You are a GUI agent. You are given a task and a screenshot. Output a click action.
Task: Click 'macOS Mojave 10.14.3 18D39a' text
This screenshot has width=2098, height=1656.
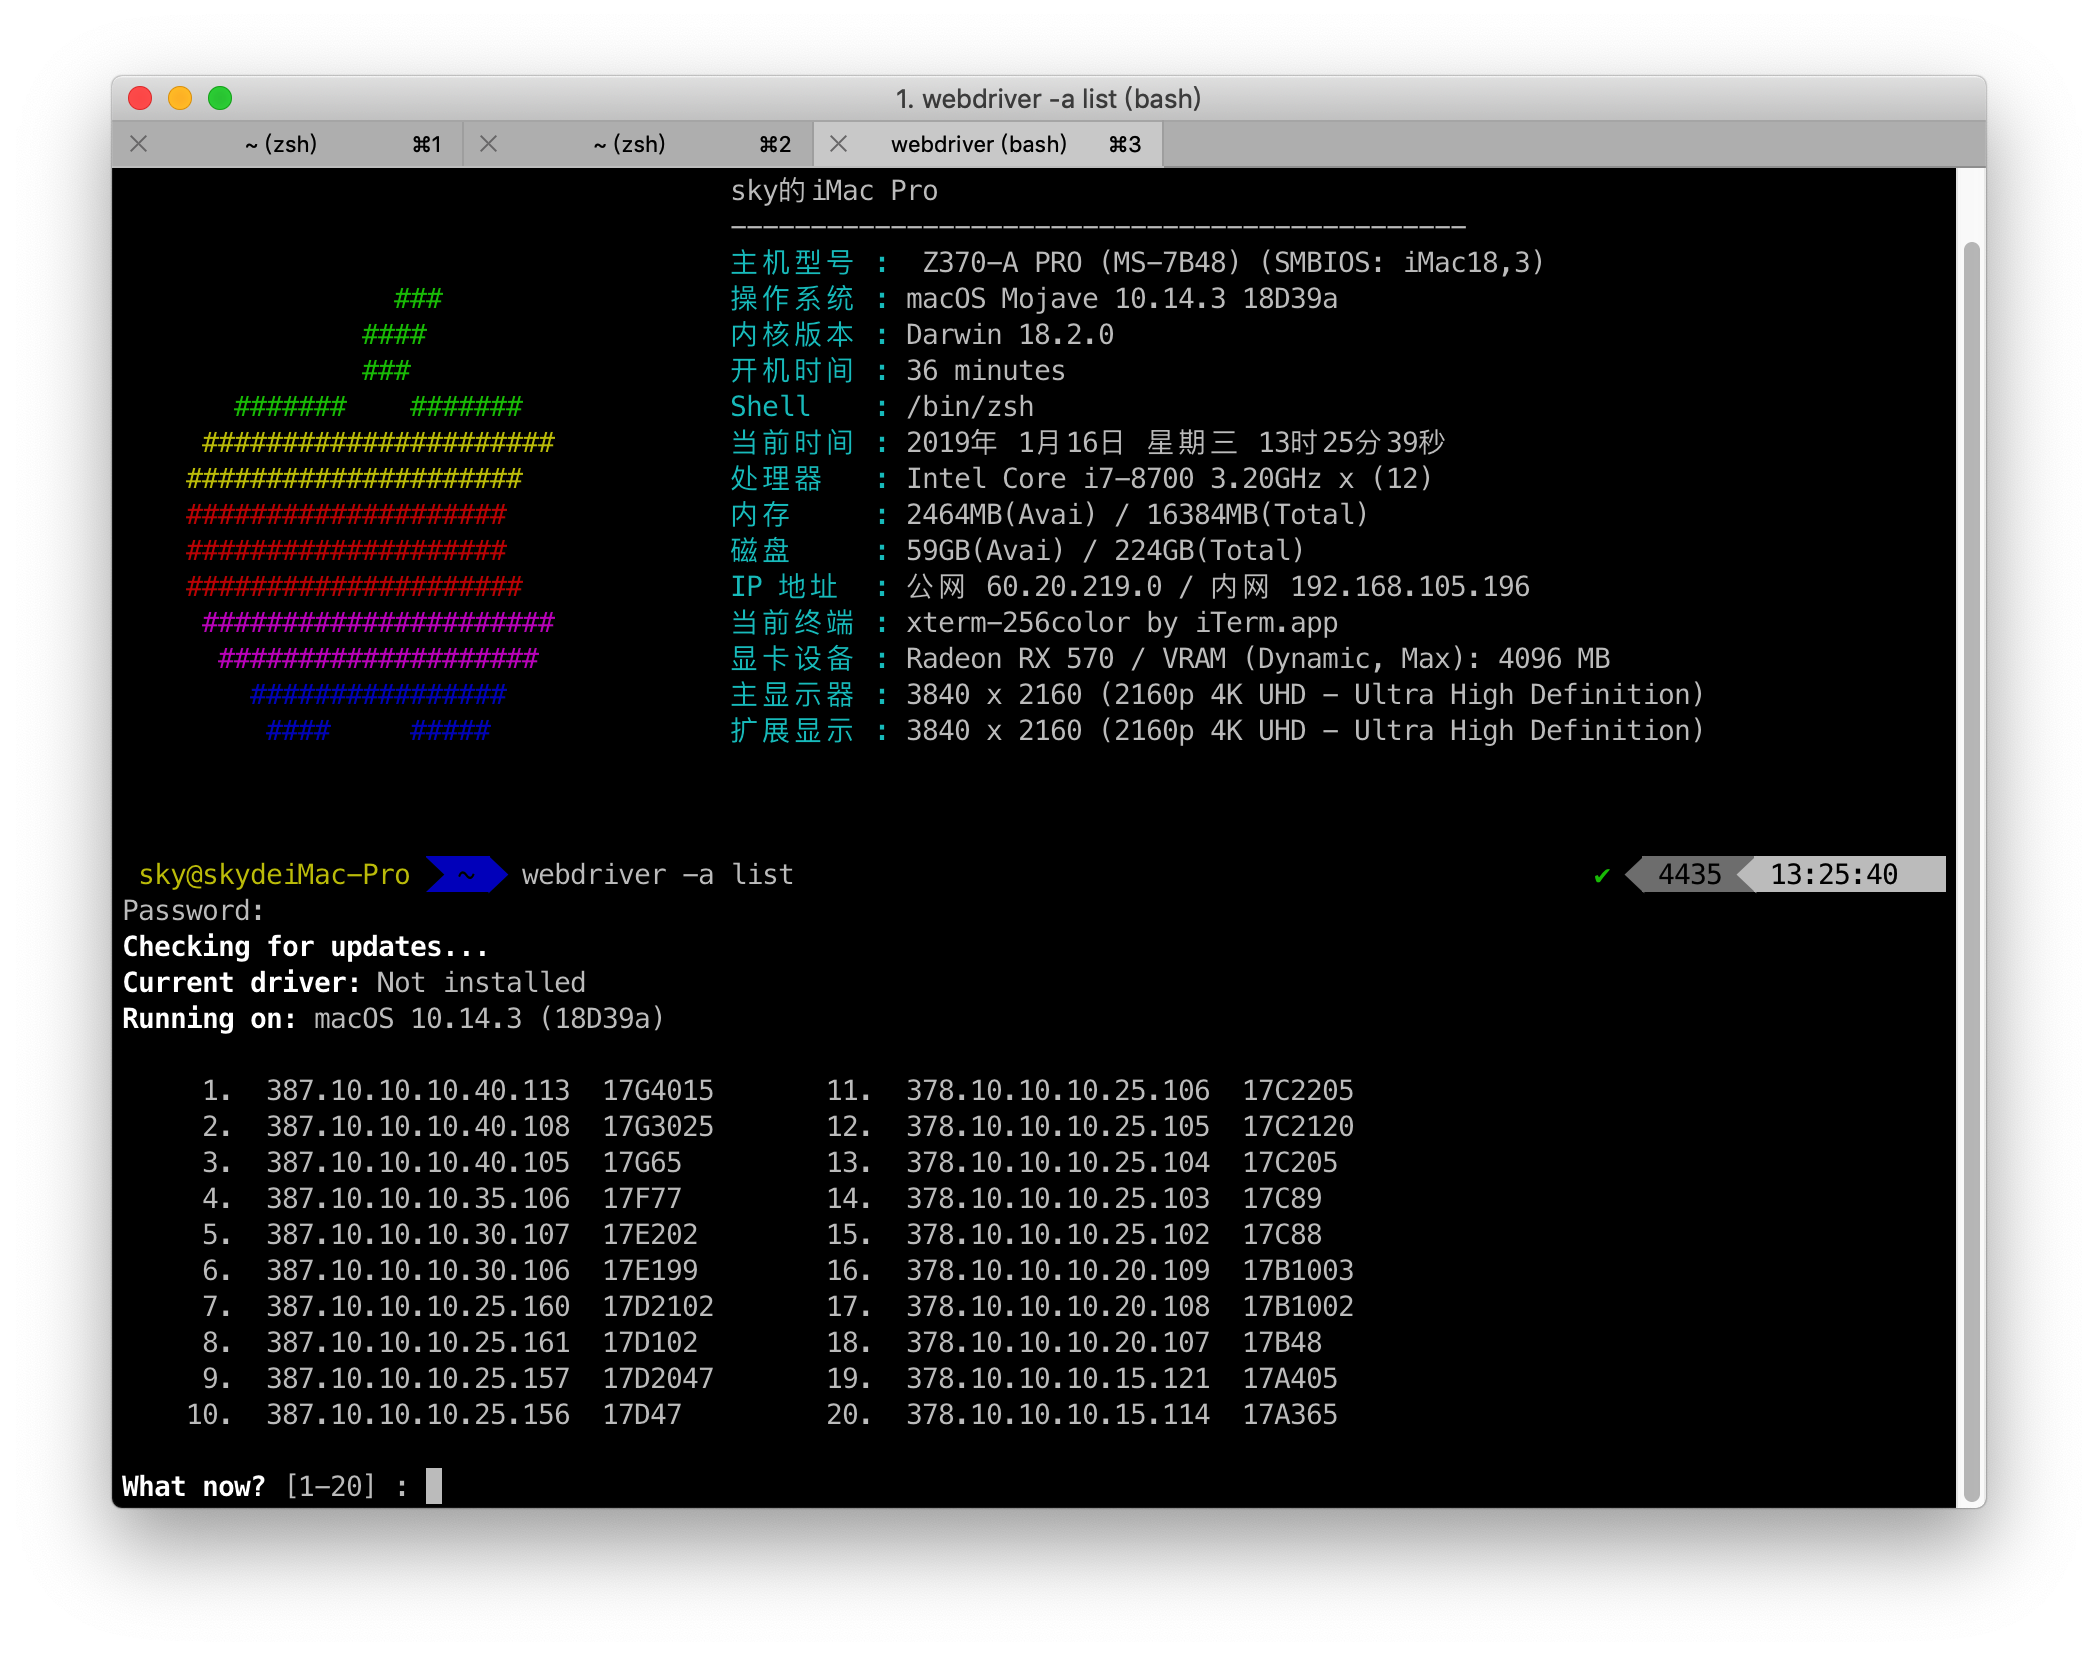click(x=1121, y=299)
